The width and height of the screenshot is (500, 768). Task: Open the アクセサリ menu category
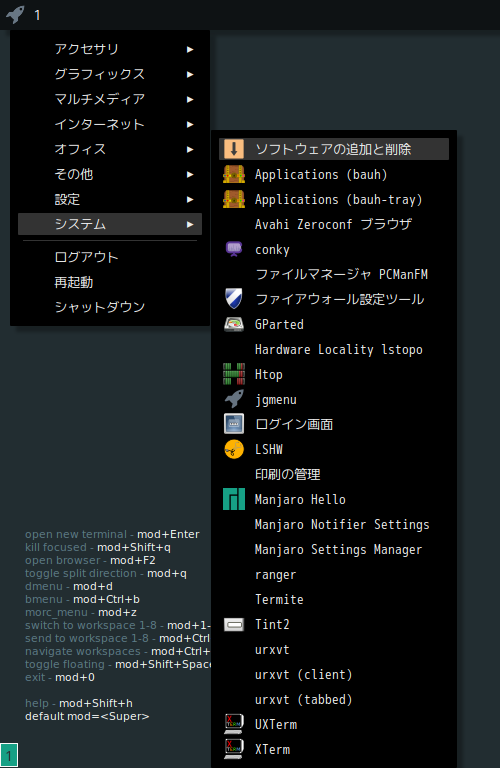110,49
